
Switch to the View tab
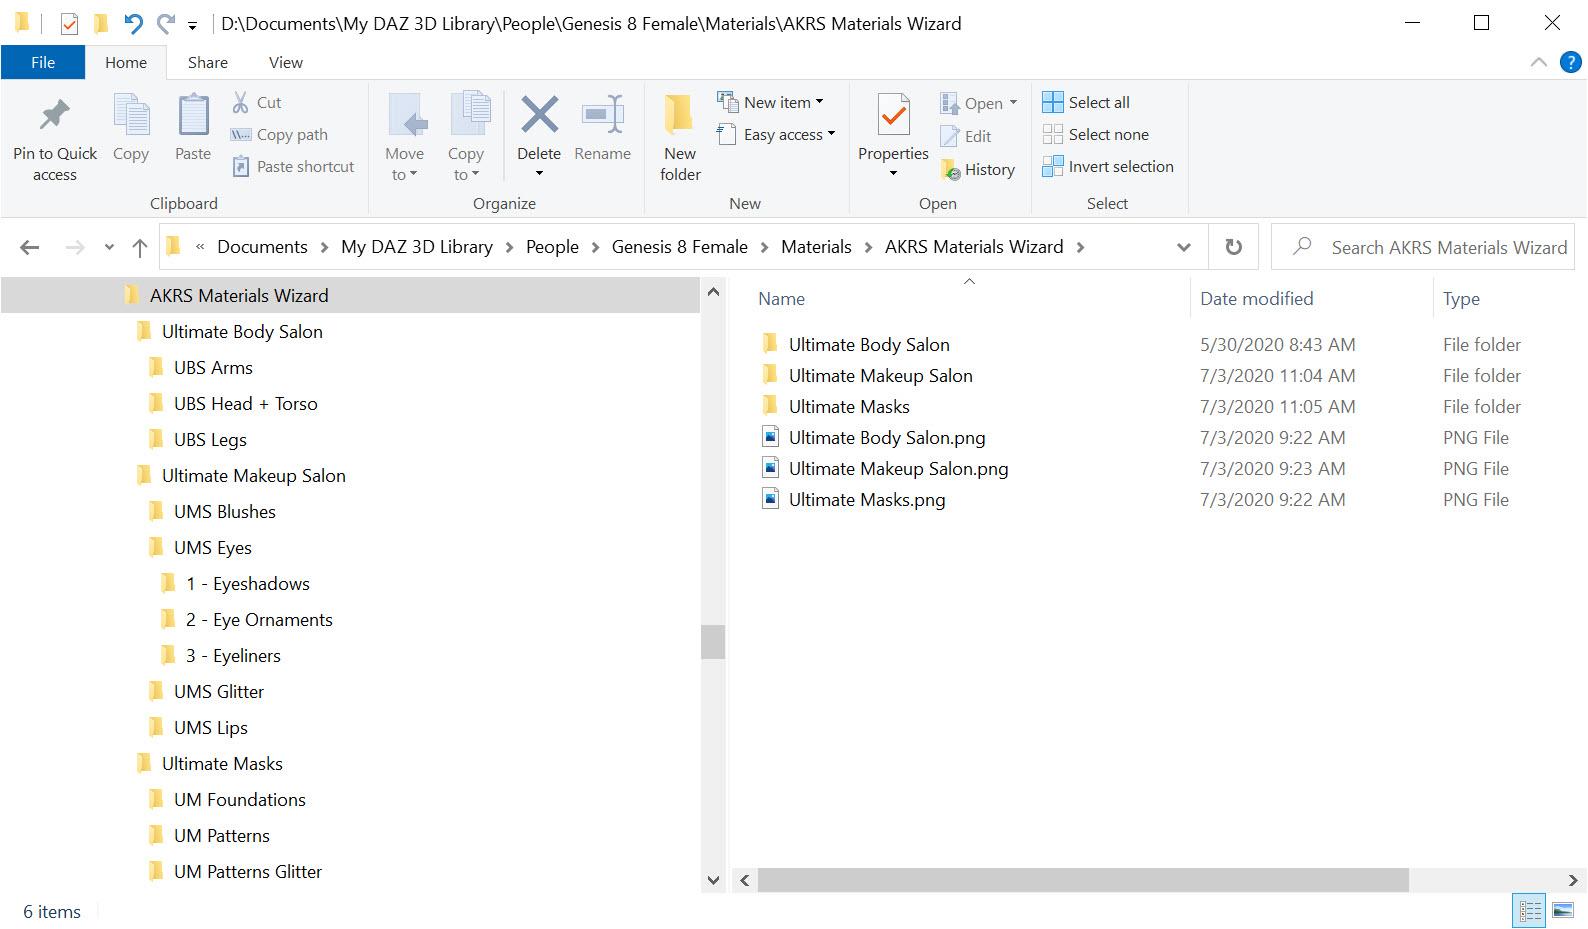point(286,62)
